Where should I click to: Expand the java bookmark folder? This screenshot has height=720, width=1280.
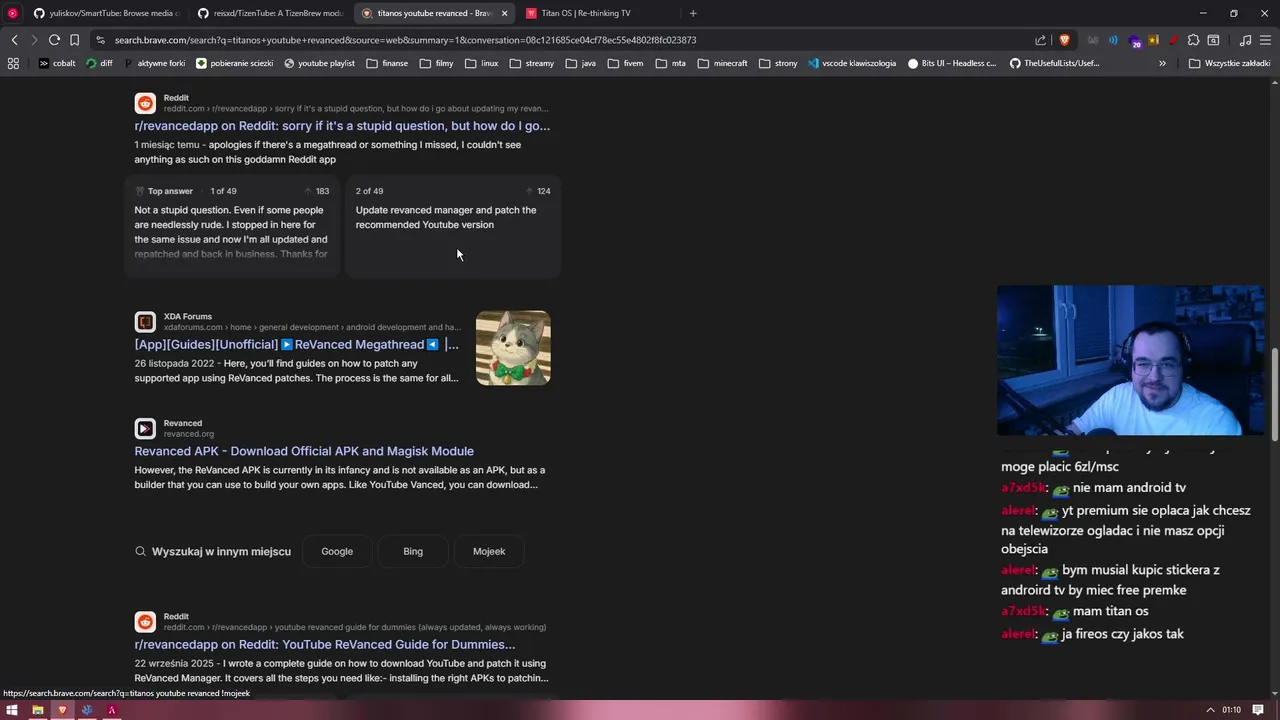pos(581,63)
